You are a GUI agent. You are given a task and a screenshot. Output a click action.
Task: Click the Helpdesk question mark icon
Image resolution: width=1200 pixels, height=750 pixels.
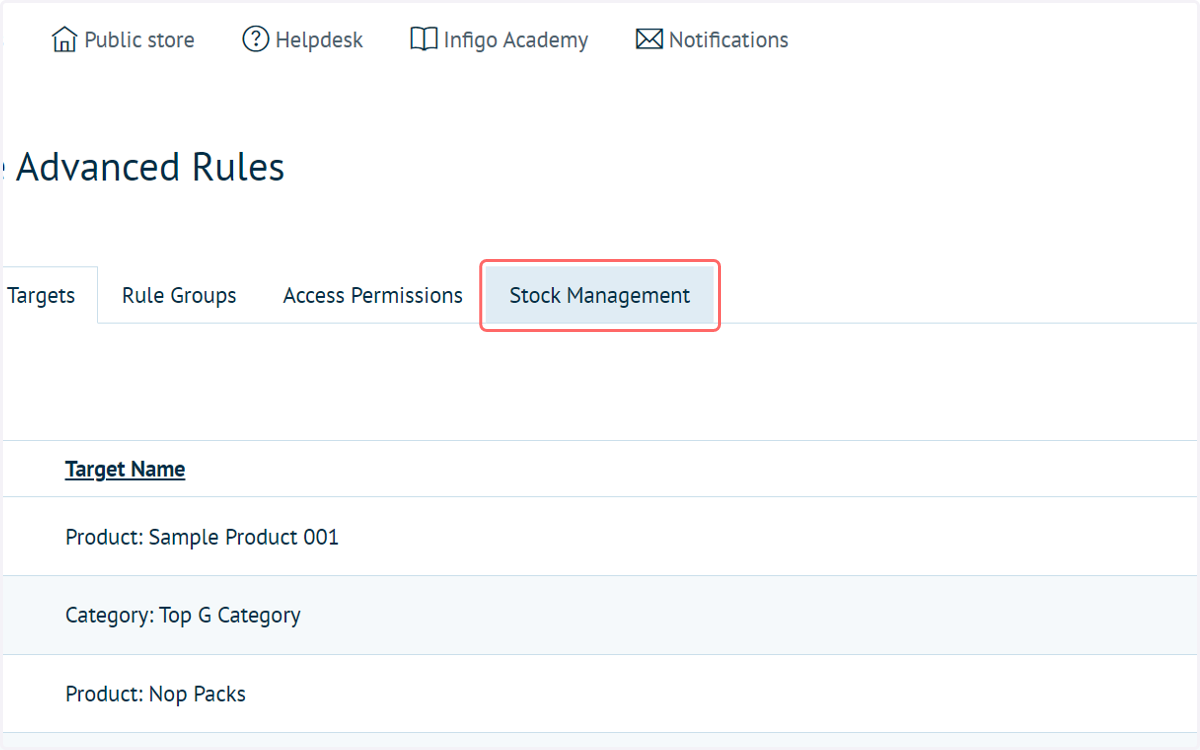[x=256, y=40]
